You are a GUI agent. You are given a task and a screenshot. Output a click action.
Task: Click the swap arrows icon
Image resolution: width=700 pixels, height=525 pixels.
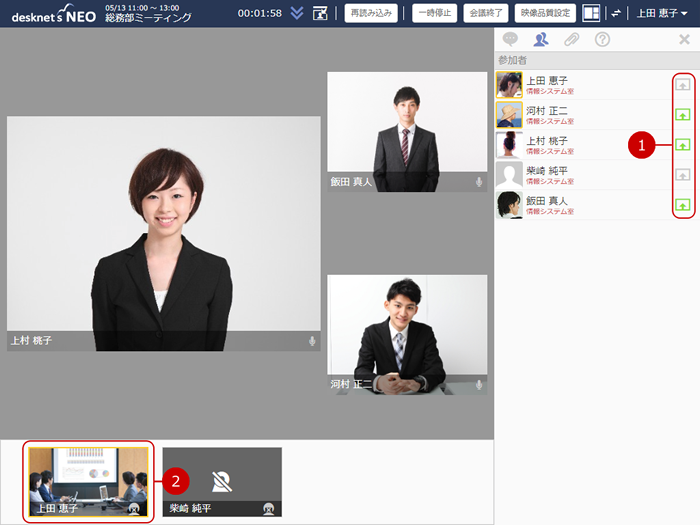616,13
